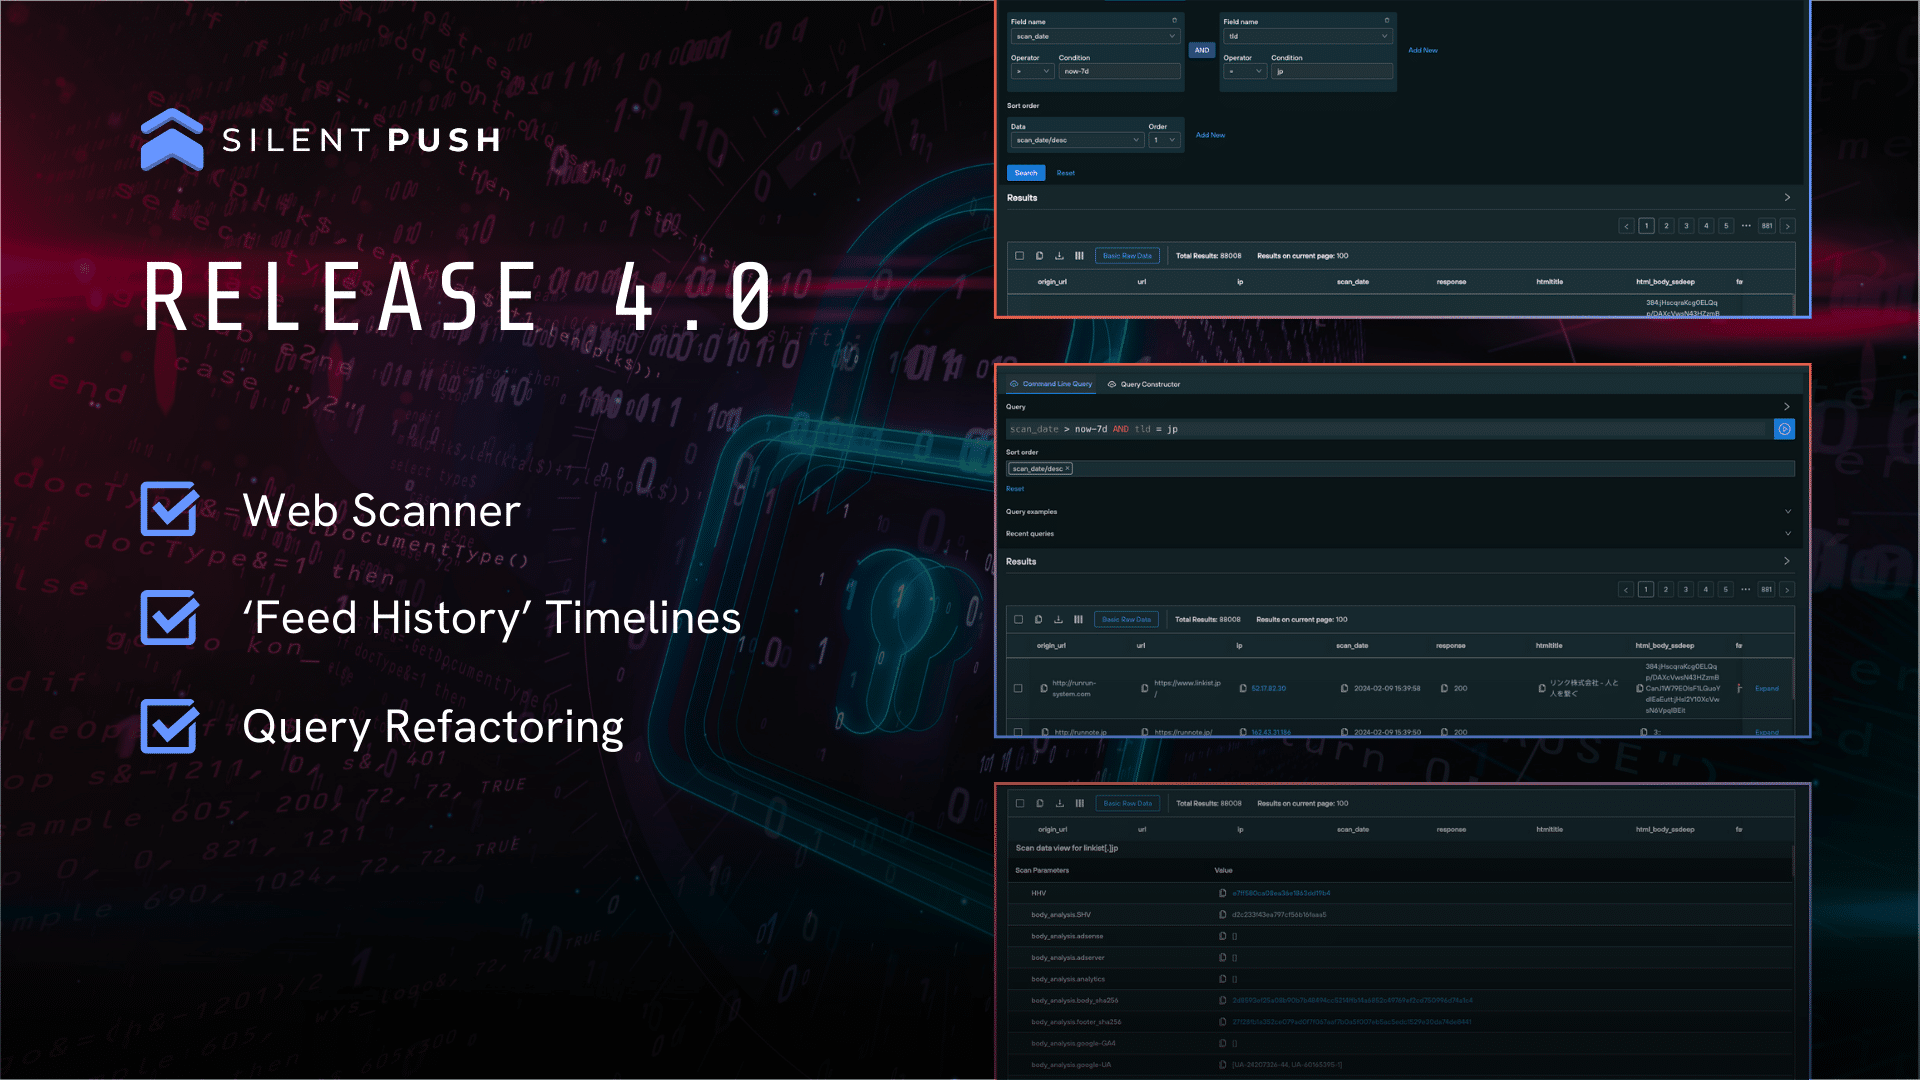
Task: Copy scan date 2024-02-09 15:39:58
Action: [x=1345, y=688]
